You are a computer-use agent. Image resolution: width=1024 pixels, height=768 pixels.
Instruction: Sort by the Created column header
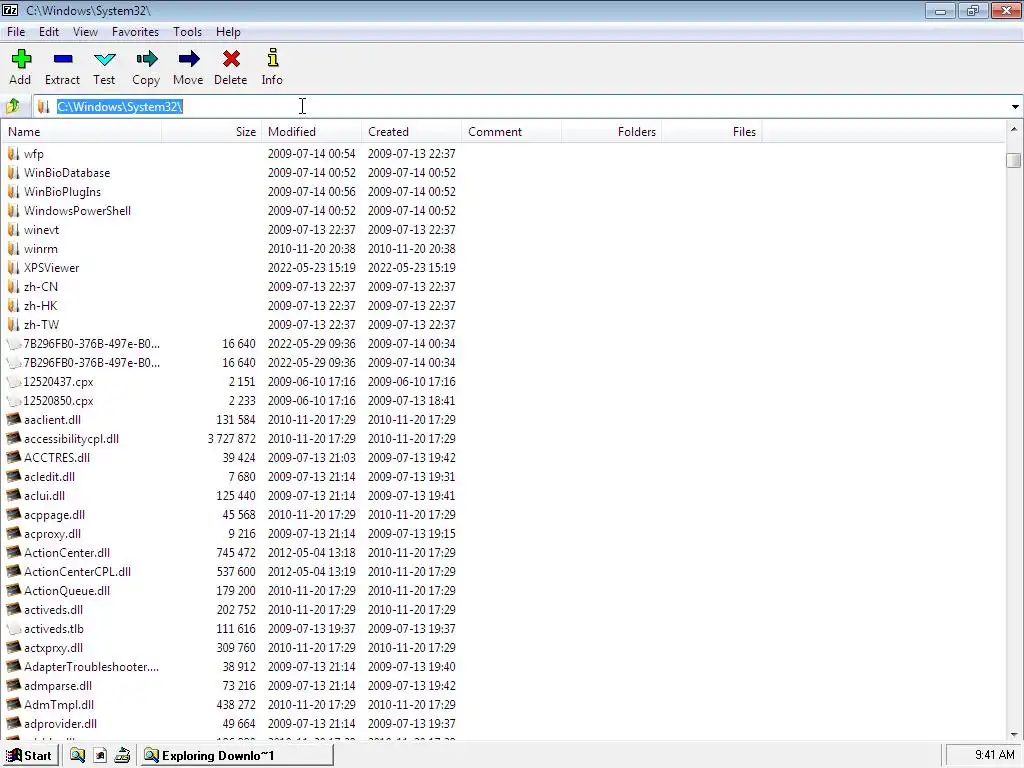(411, 131)
